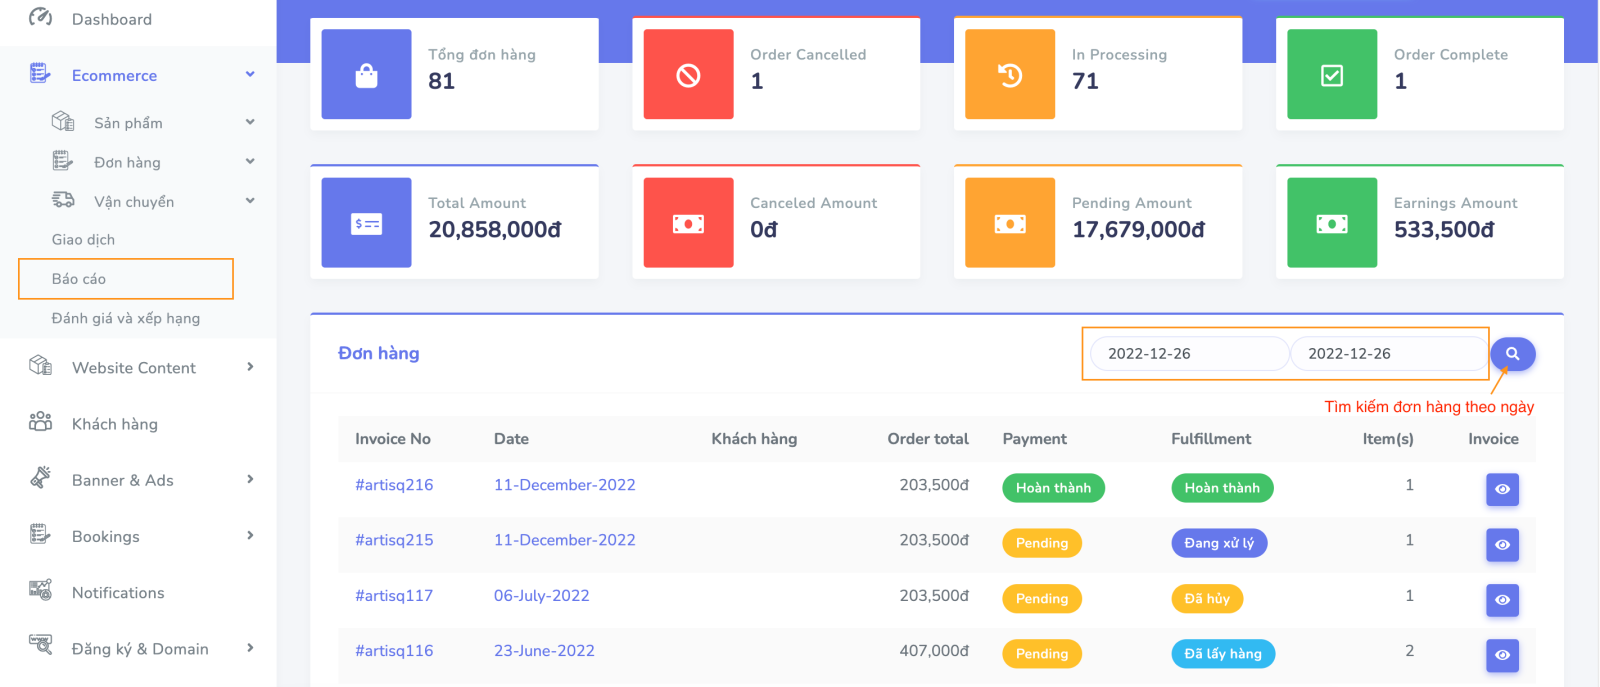
Task: Click the magnifier search button for orders
Action: click(1512, 354)
